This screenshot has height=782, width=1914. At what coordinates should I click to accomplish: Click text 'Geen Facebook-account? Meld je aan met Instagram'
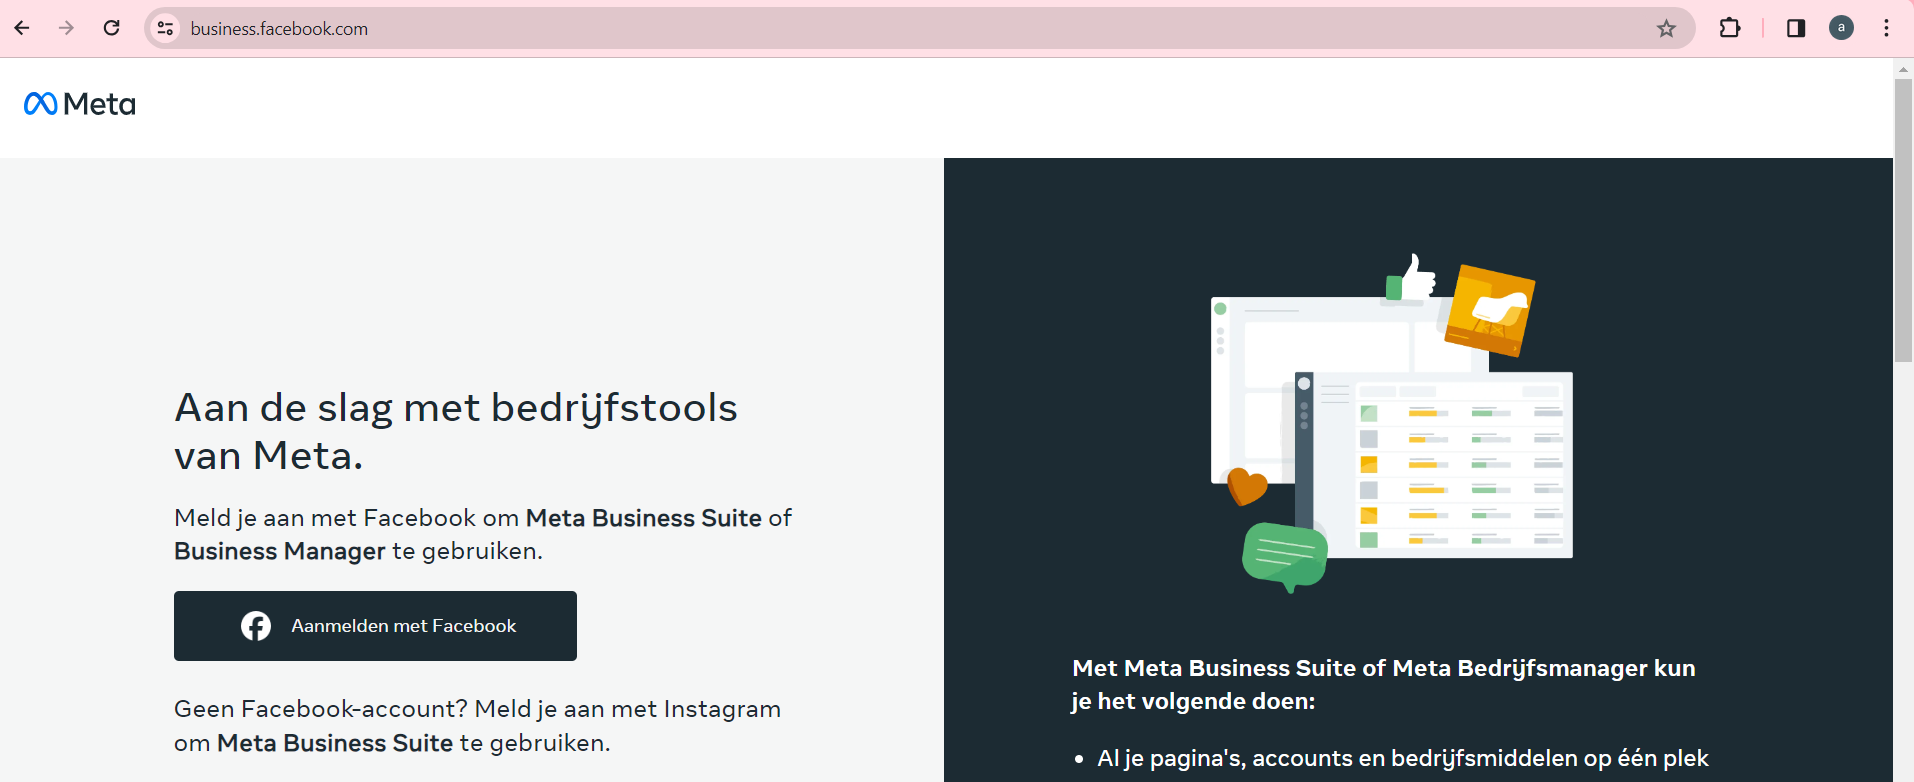[477, 709]
